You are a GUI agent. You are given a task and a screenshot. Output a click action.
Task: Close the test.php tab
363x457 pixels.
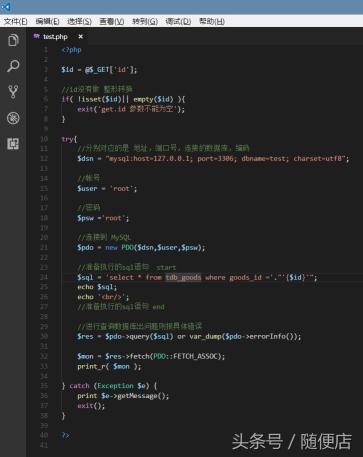coord(80,36)
